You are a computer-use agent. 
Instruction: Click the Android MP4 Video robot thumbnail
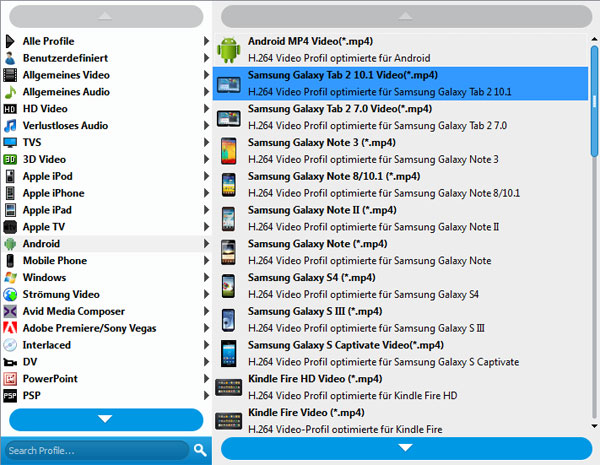[229, 50]
